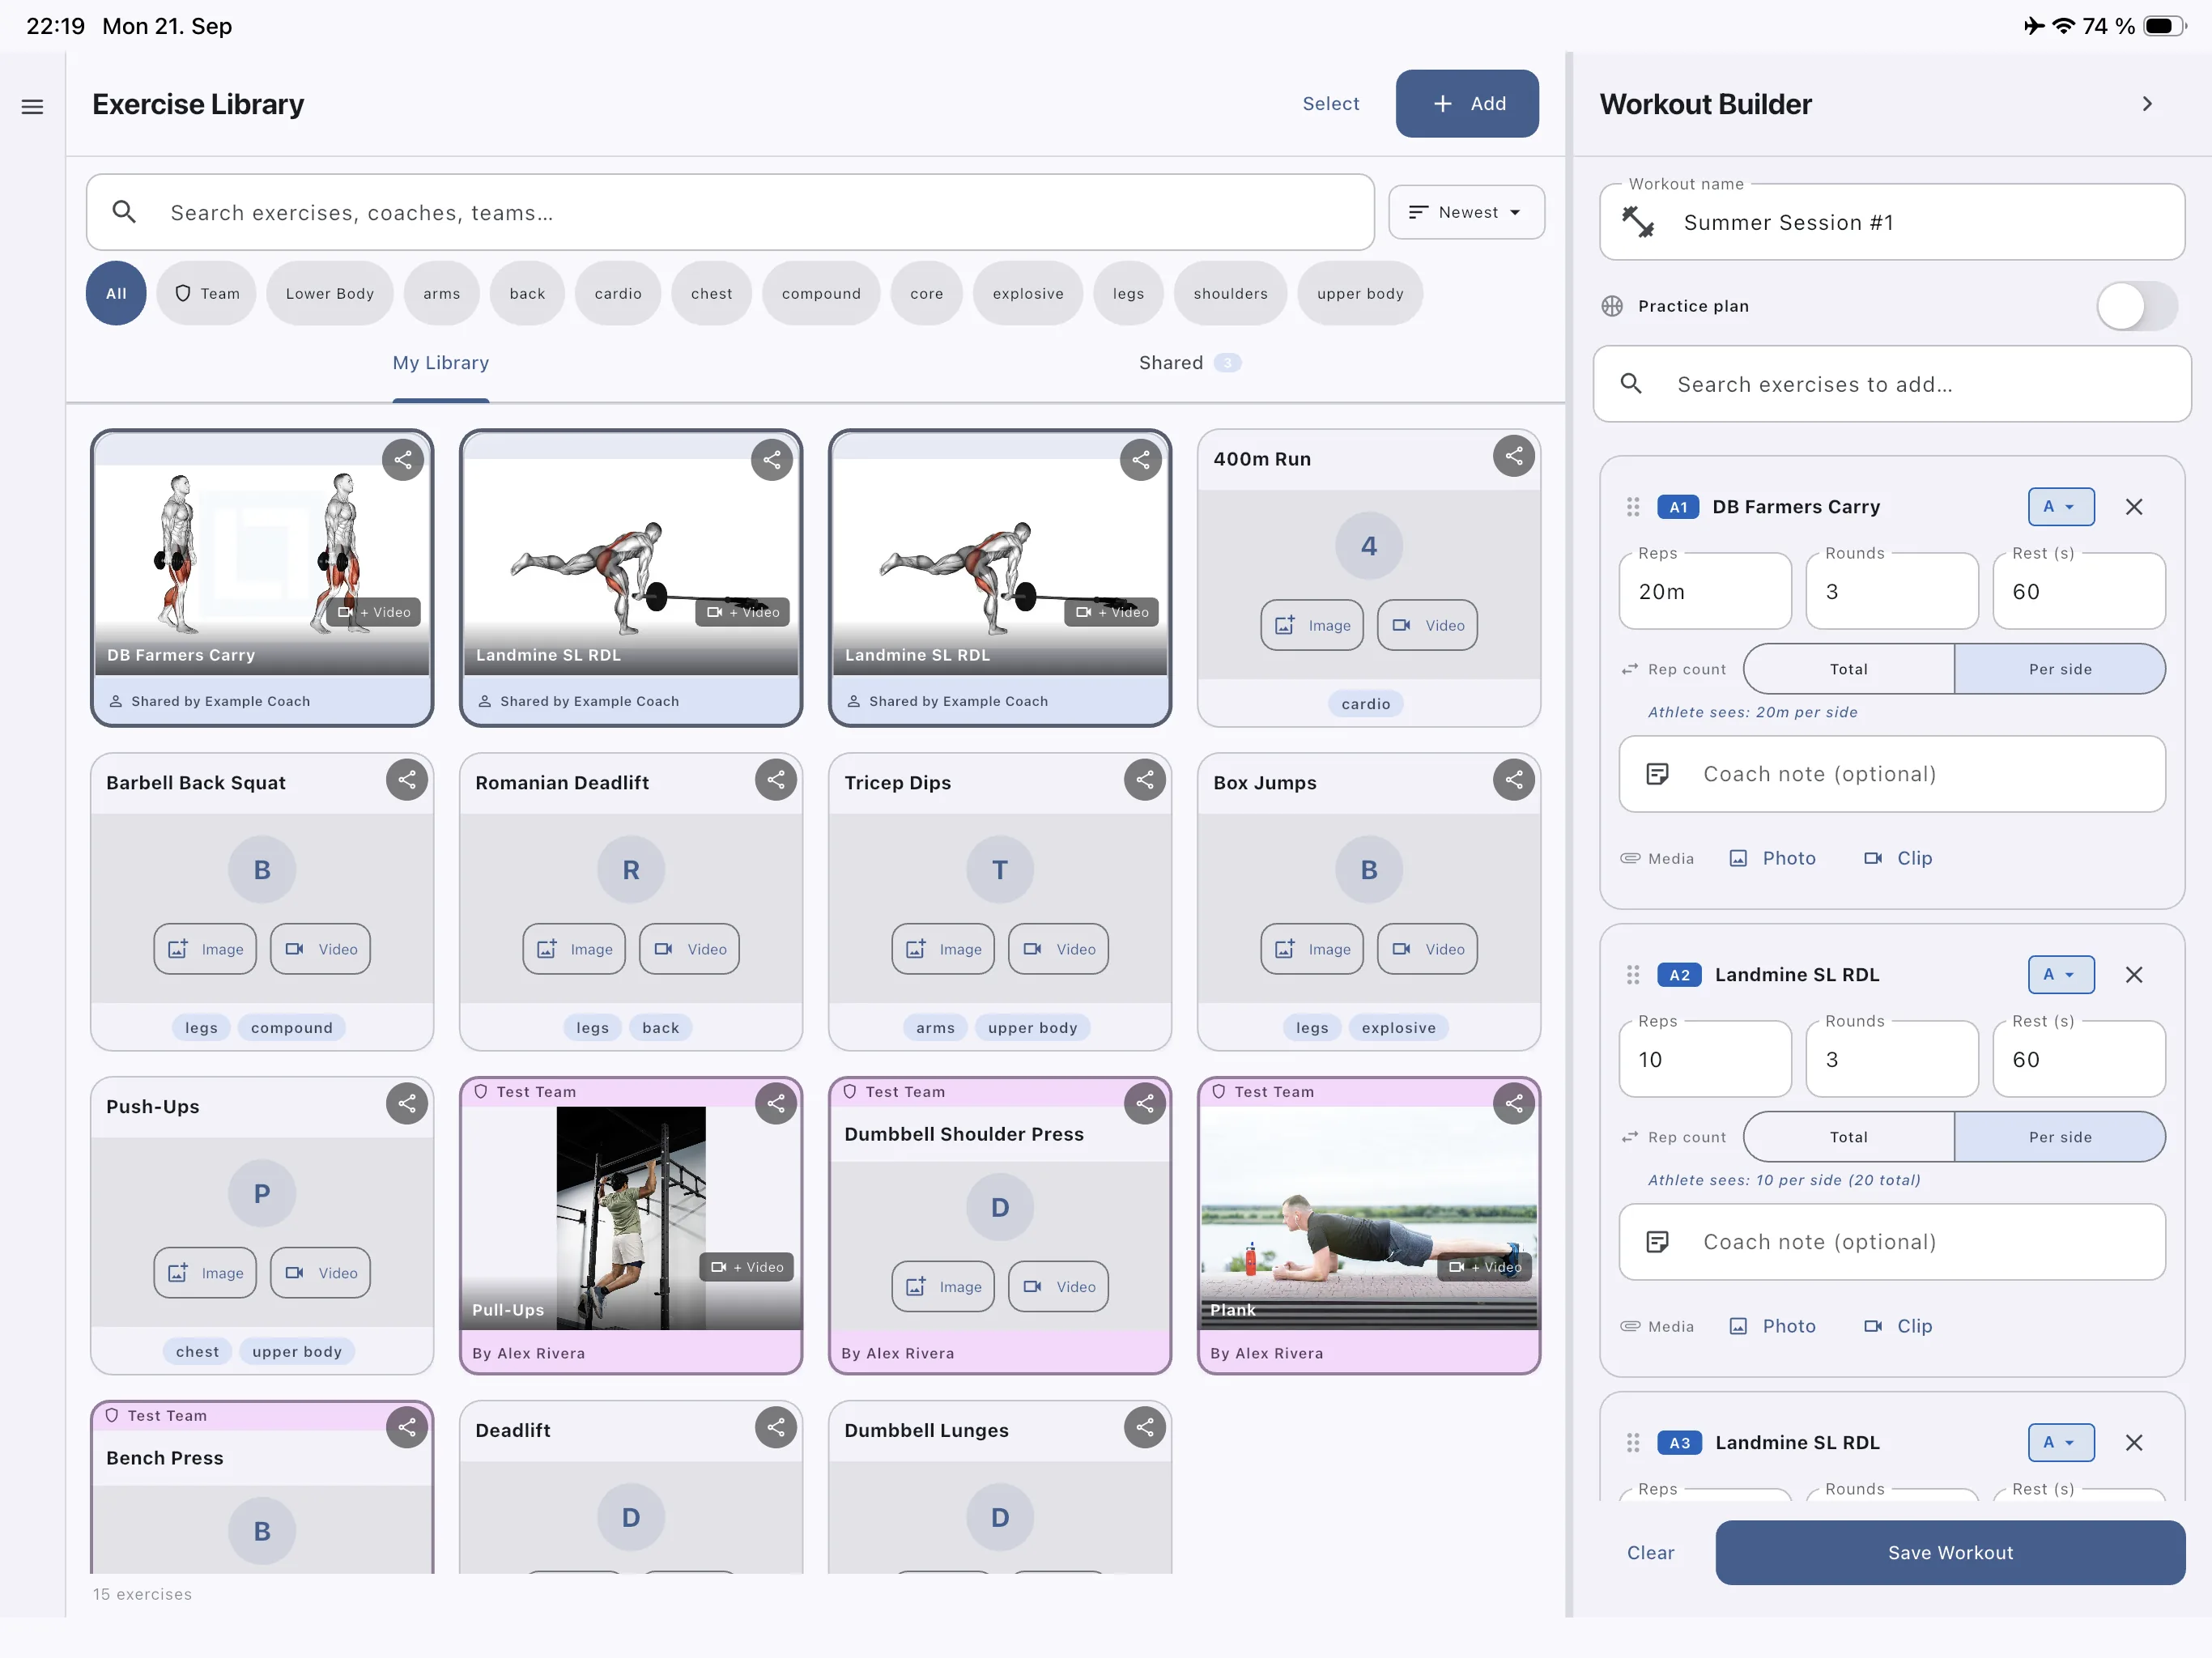The image size is (2212, 1658).
Task: Filter by the explosive tag
Action: 1028,293
